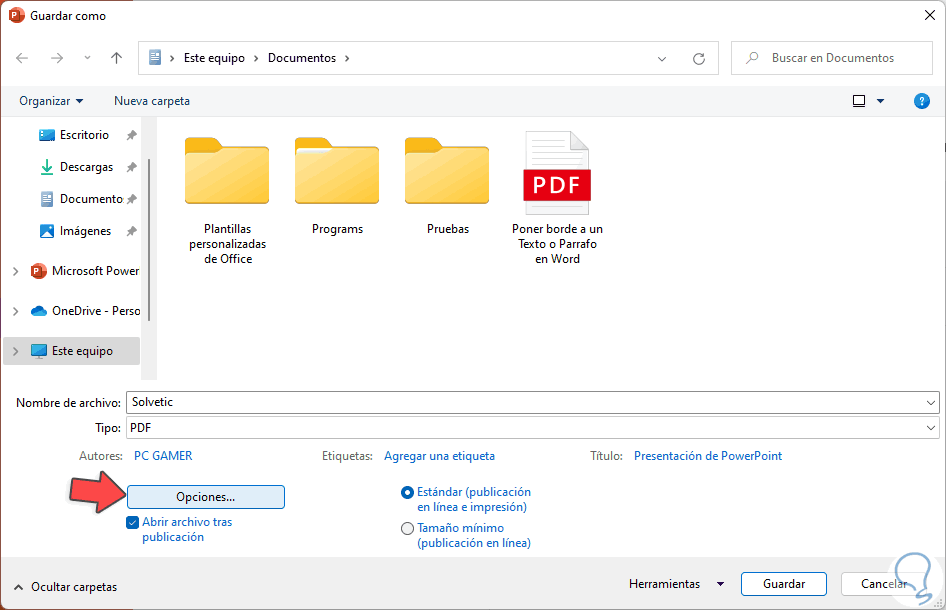Select Tamaño mínimo publication option

point(407,528)
